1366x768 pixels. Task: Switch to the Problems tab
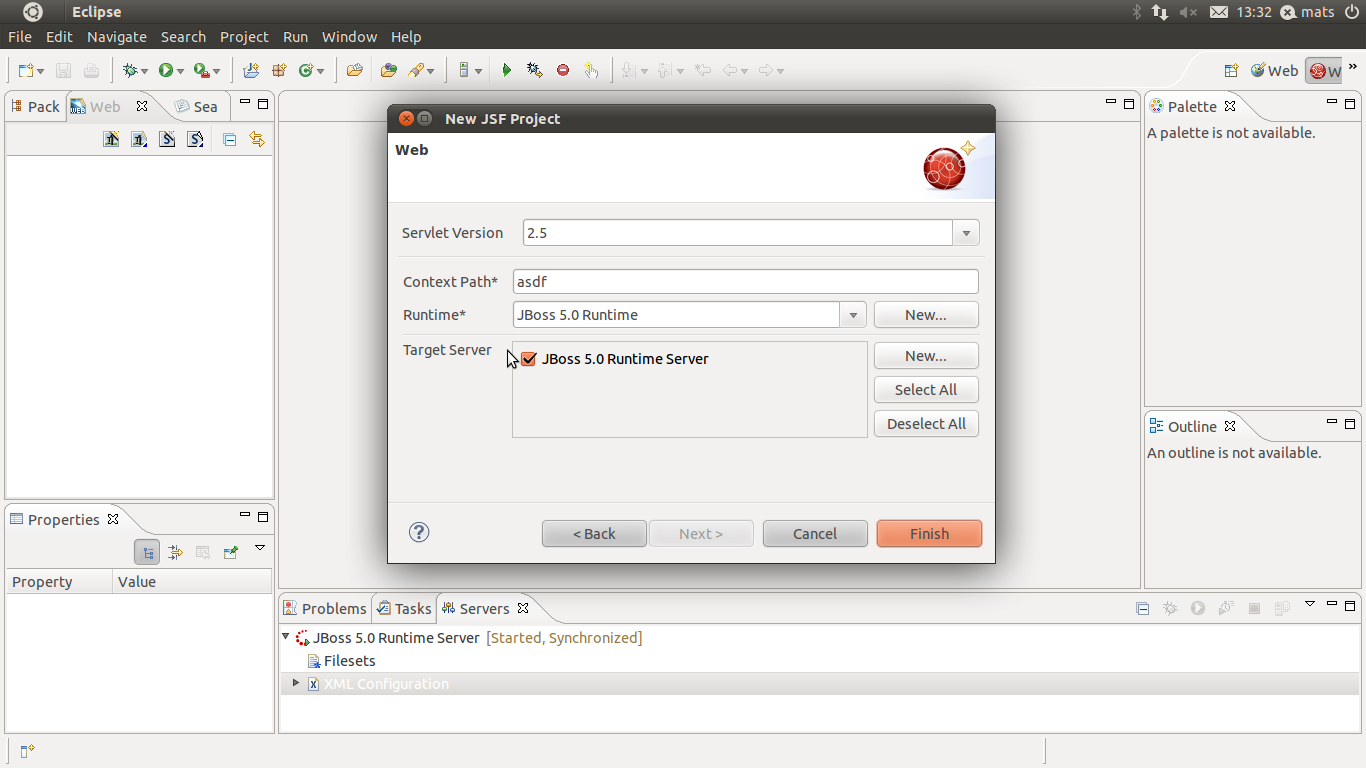tap(325, 608)
